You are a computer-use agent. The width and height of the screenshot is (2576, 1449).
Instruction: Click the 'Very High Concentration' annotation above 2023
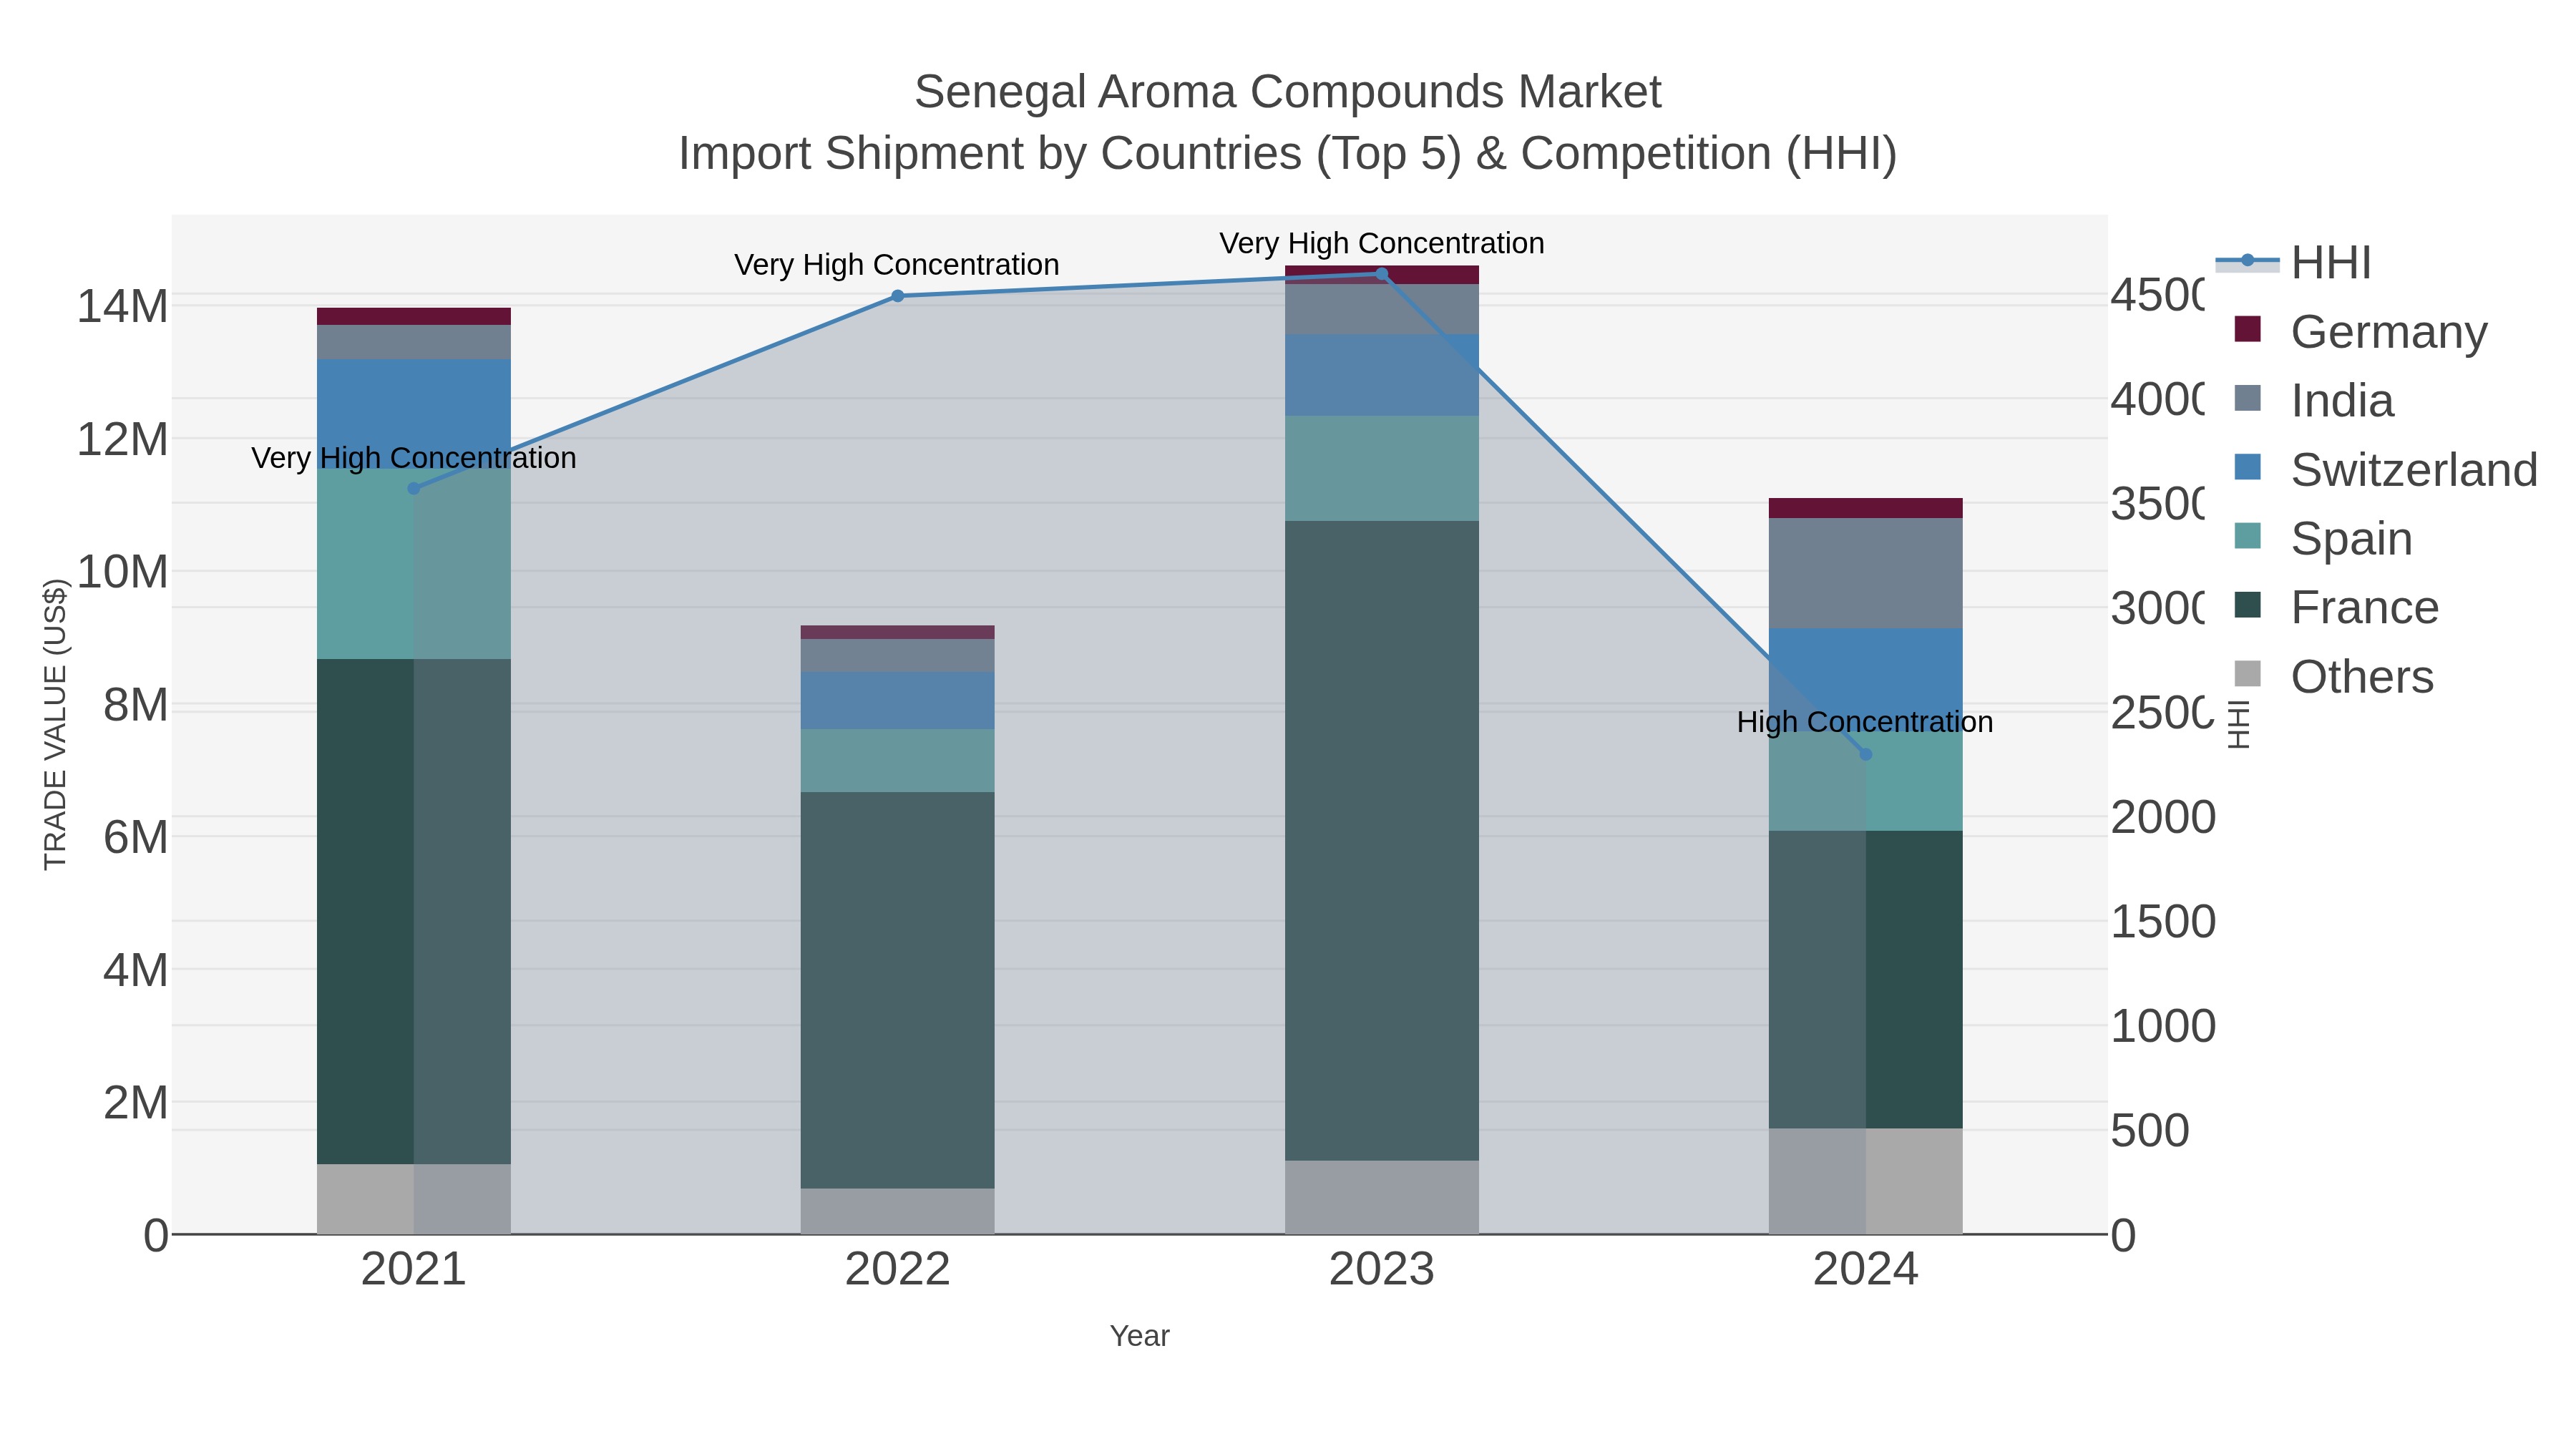coord(1382,243)
